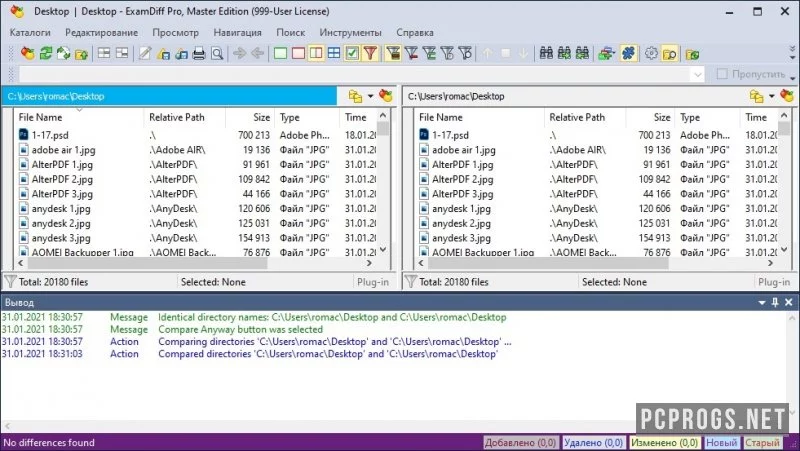This screenshot has width=800, height=451.
Task: Sort right pane by Relative Path header
Action: 585,117
